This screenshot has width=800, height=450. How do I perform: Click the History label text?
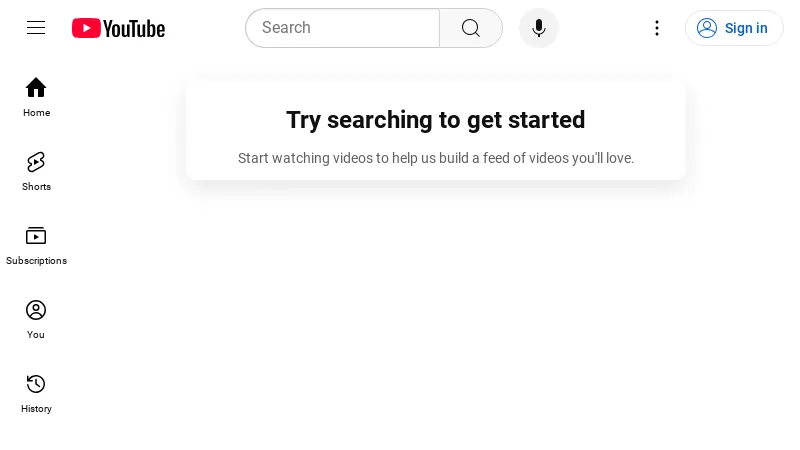tap(36, 409)
